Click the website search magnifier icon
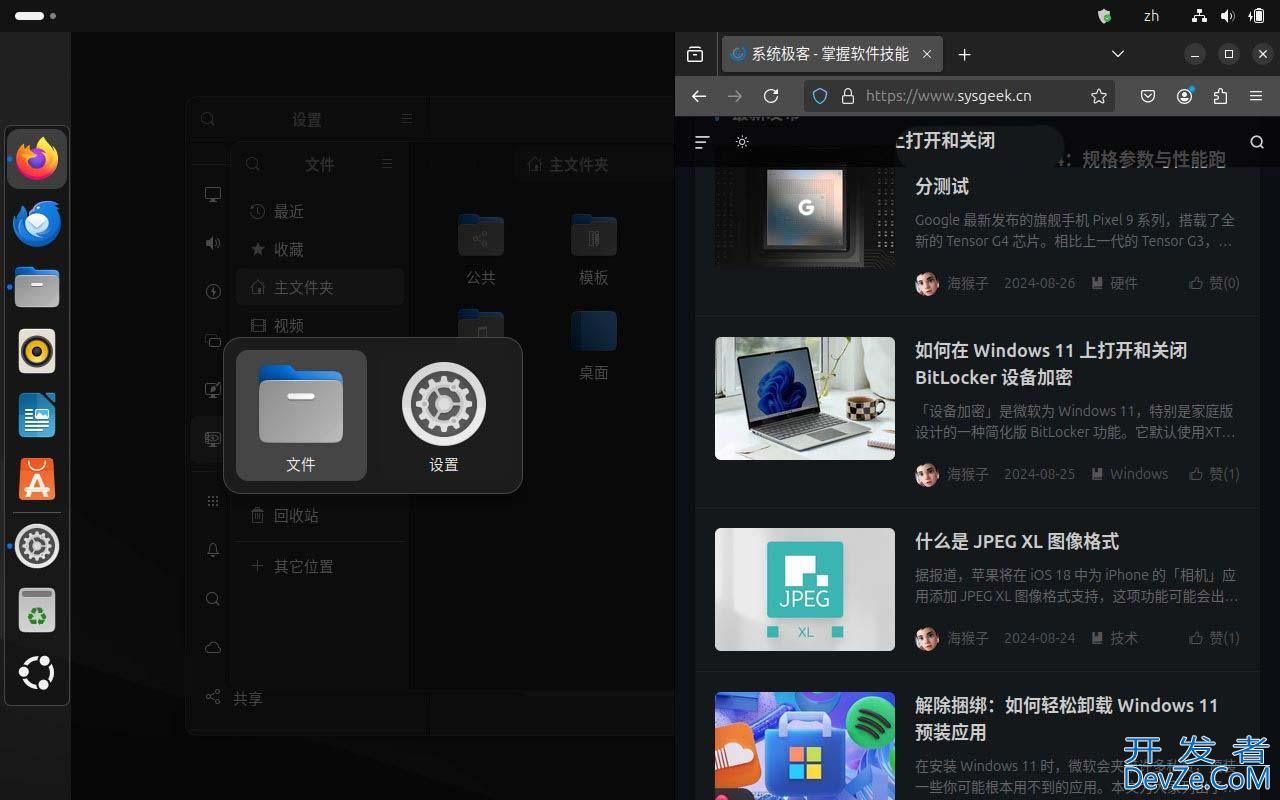This screenshot has width=1280, height=800. coord(1257,142)
